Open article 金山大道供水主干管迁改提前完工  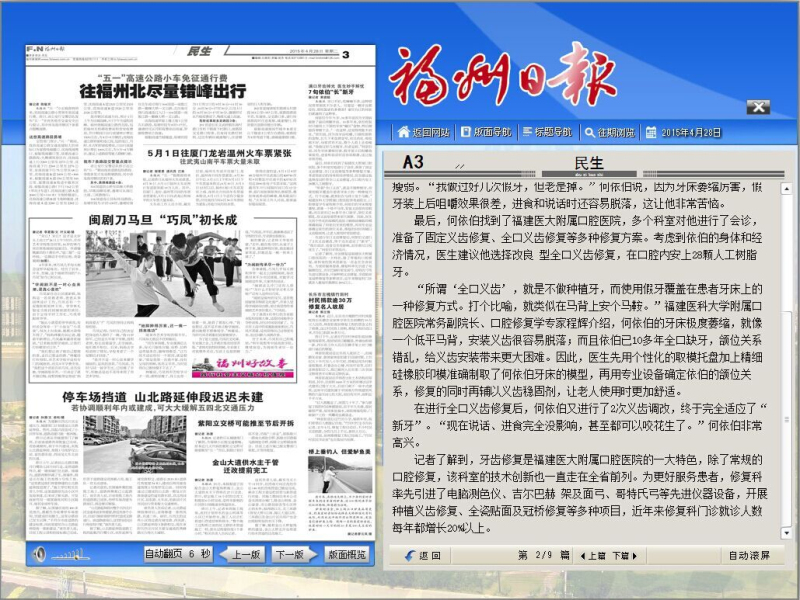tap(246, 466)
